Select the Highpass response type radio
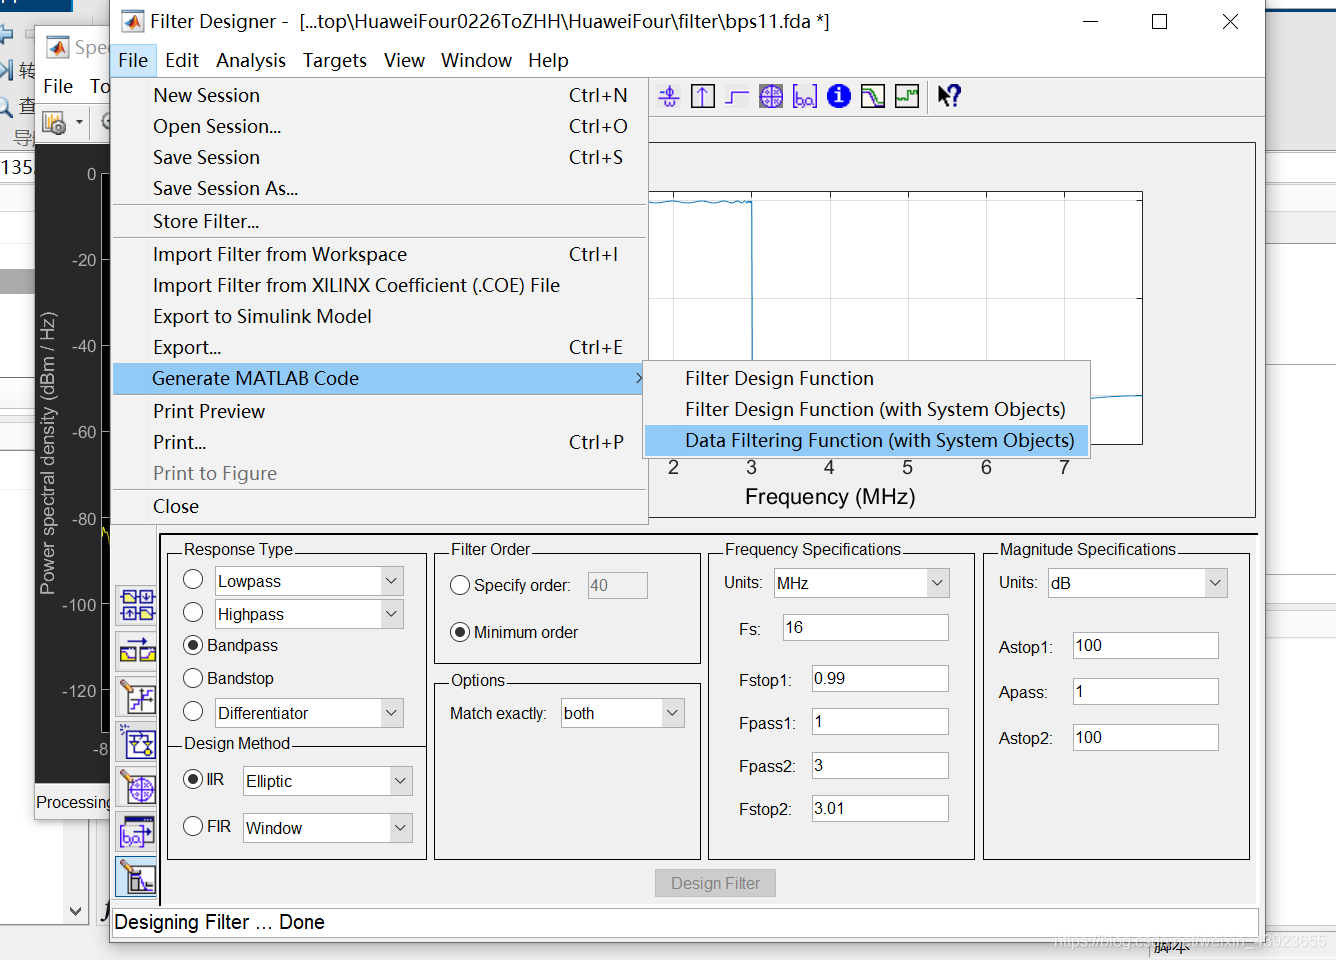The image size is (1336, 960). point(194,613)
